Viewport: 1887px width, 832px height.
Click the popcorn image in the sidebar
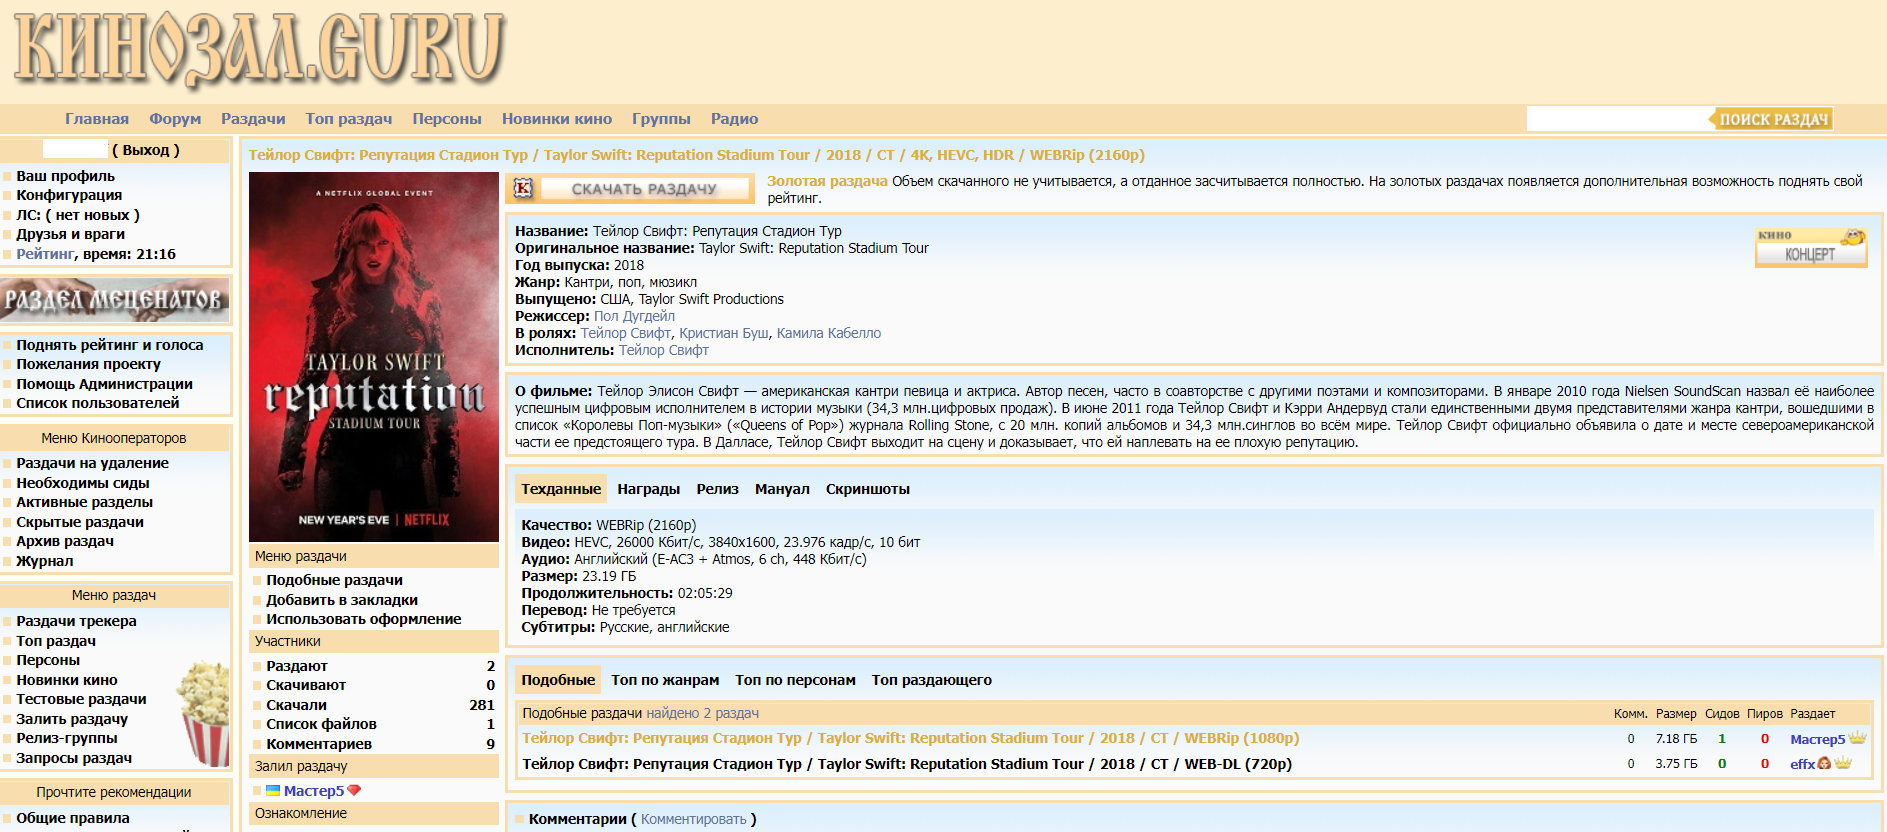(x=205, y=712)
